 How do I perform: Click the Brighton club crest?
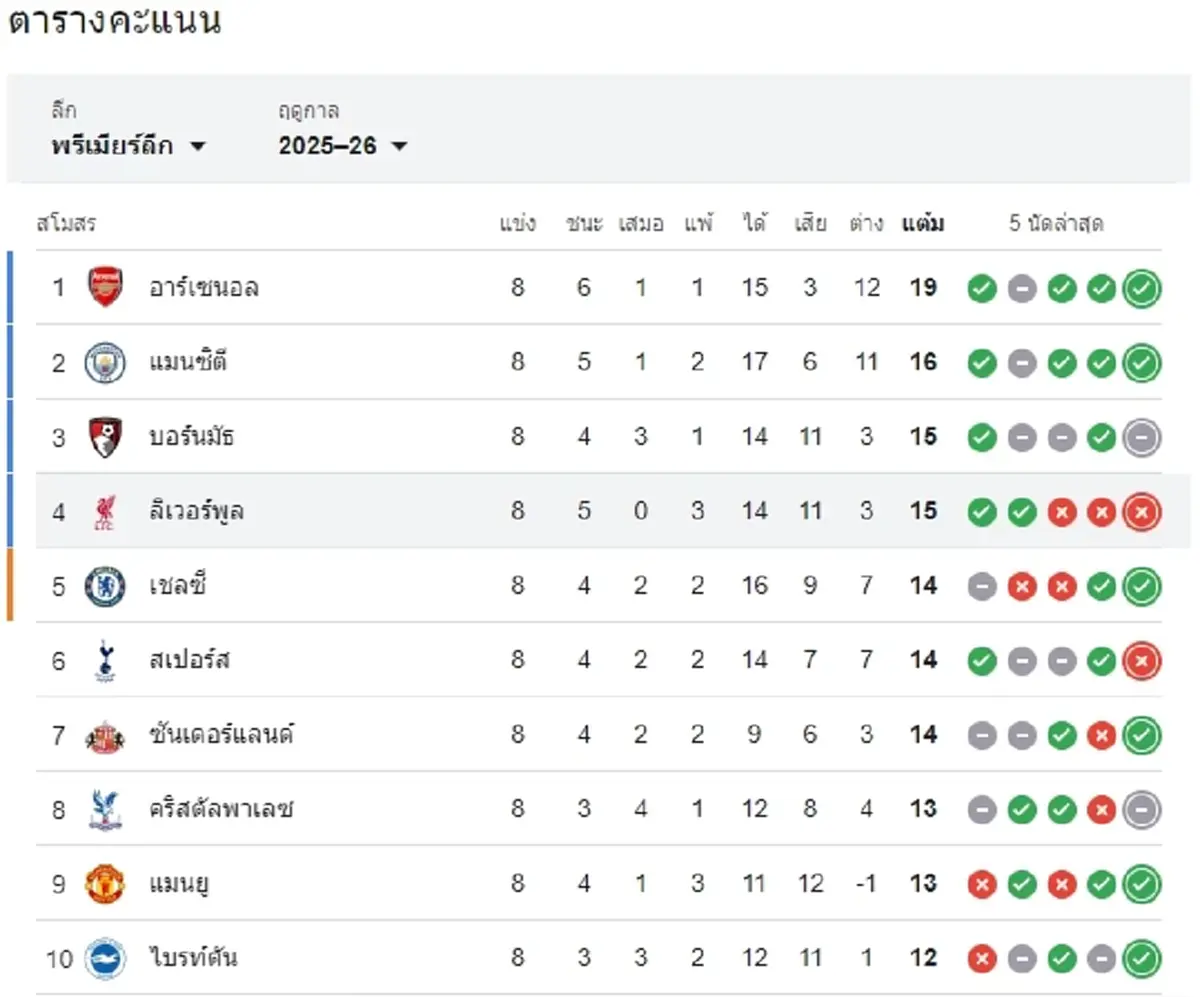point(105,958)
